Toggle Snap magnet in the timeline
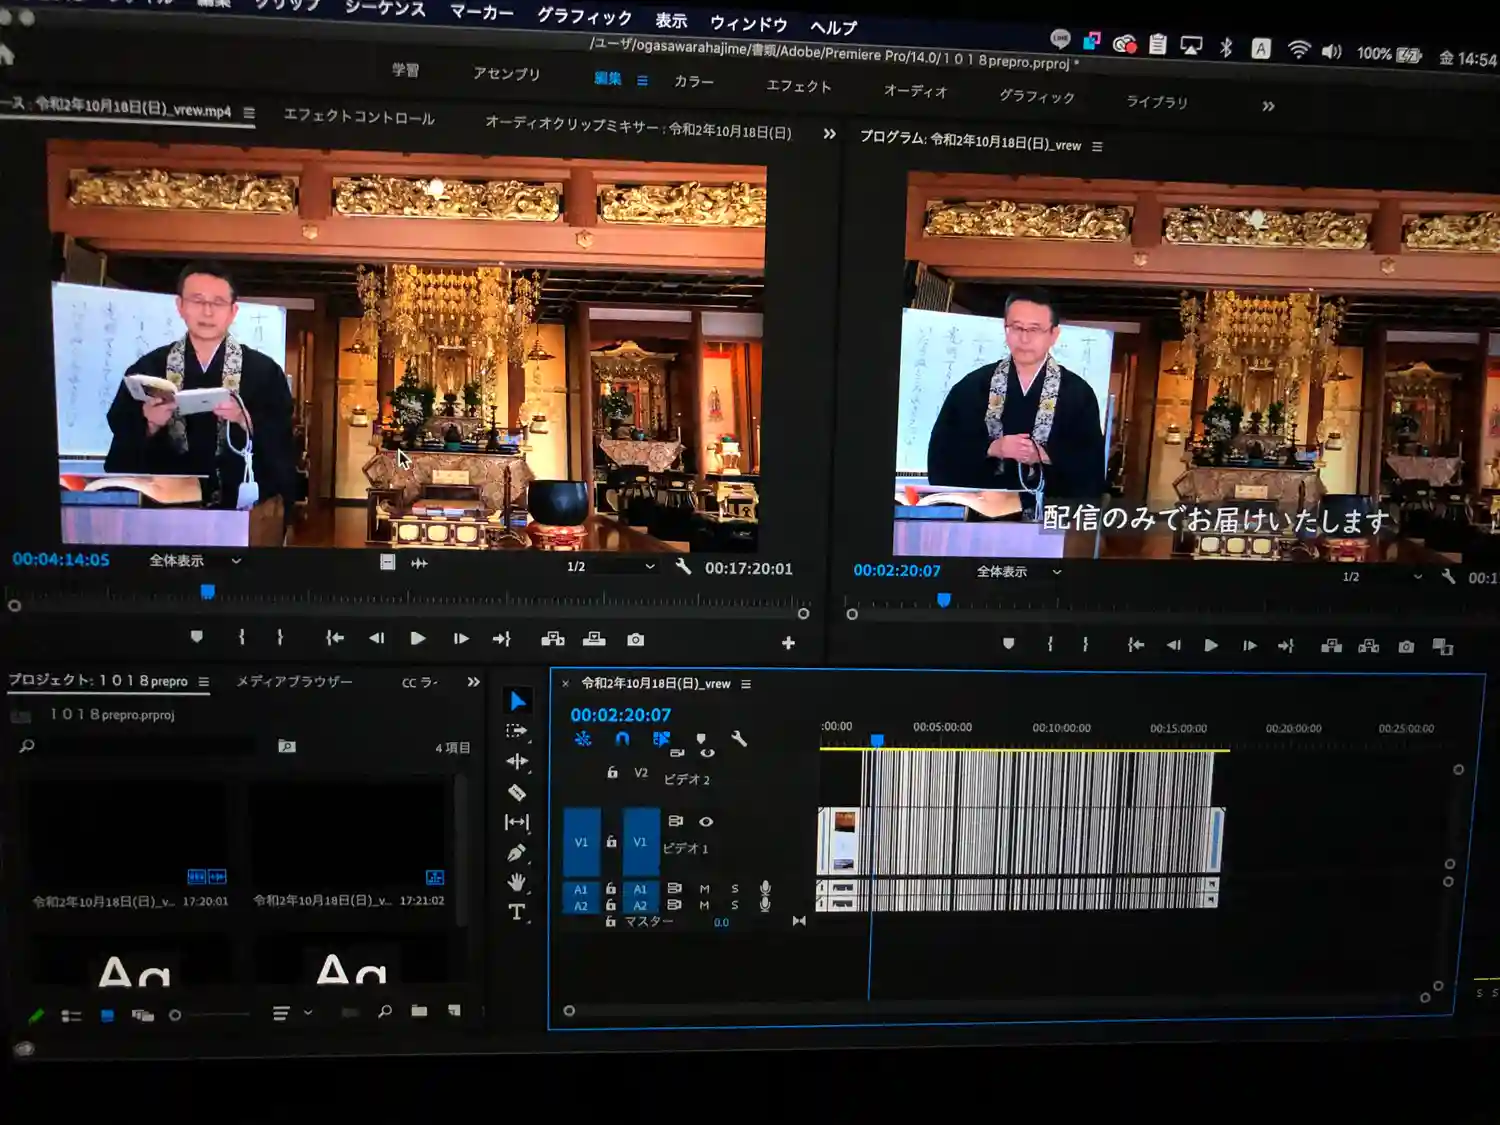This screenshot has width=1500, height=1125. point(622,739)
